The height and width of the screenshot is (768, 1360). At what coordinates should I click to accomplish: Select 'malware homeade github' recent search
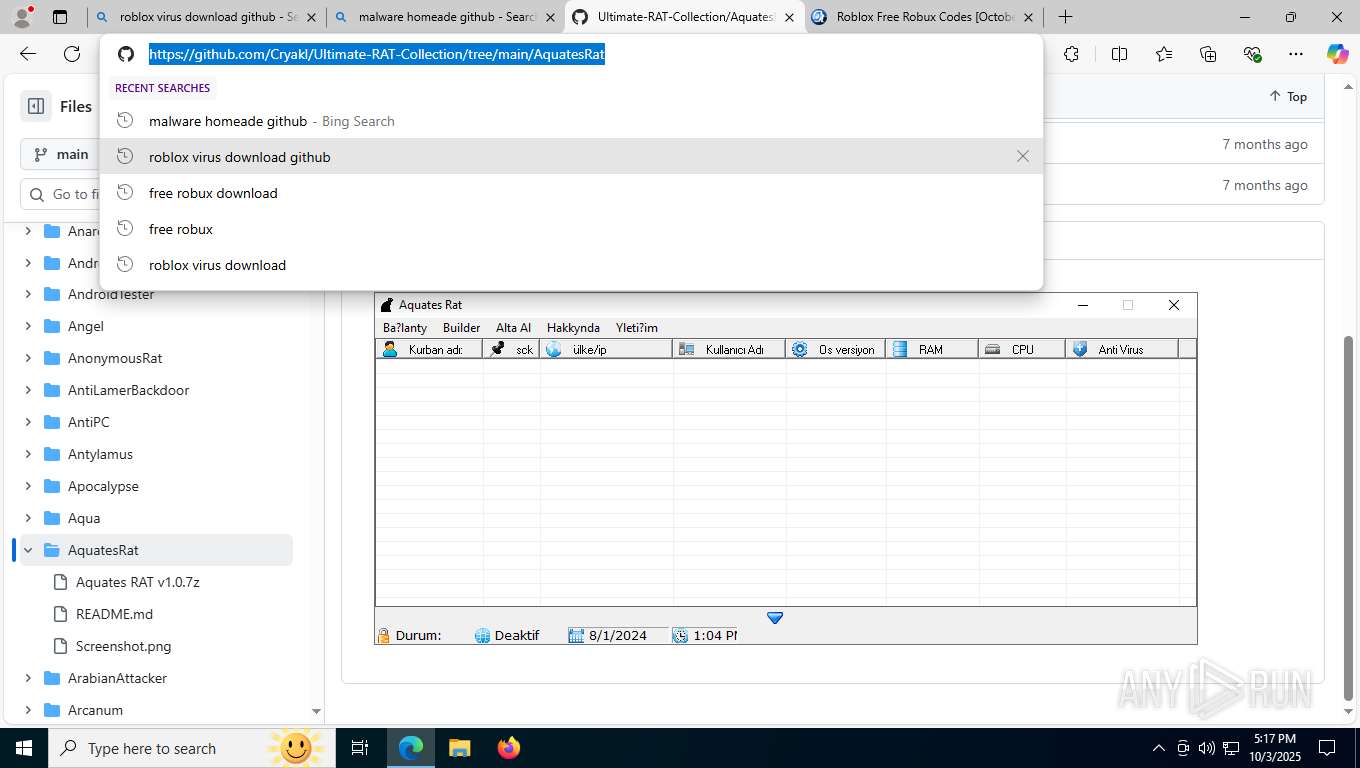click(571, 121)
